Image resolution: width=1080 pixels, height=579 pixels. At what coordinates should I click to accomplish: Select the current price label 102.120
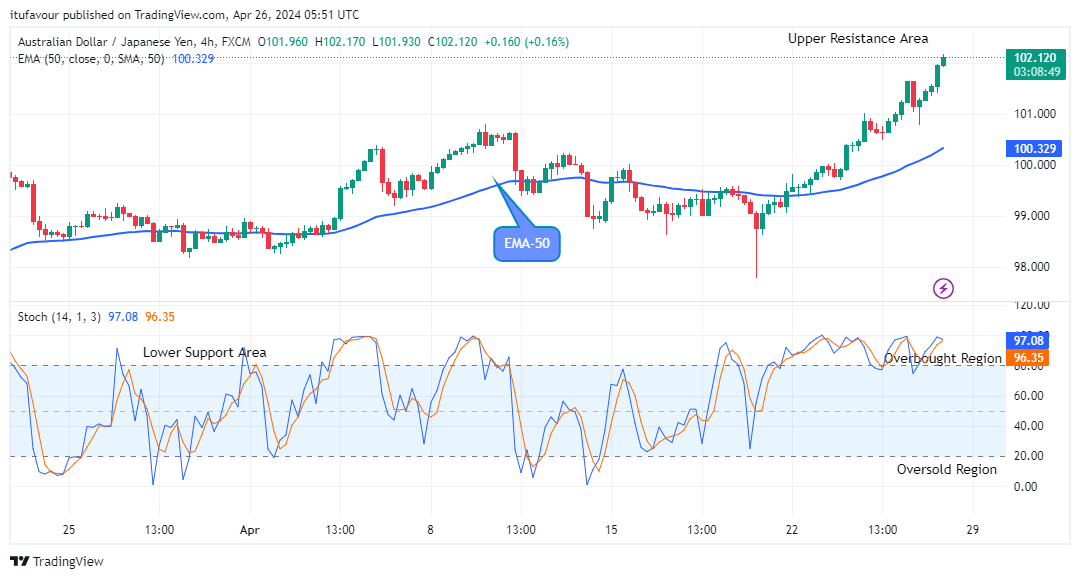tap(1035, 58)
